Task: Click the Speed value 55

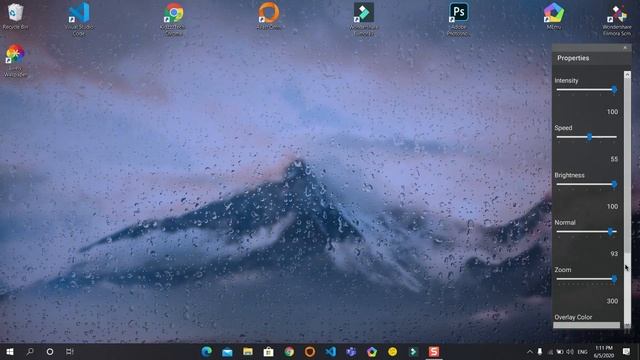Action: (614, 159)
